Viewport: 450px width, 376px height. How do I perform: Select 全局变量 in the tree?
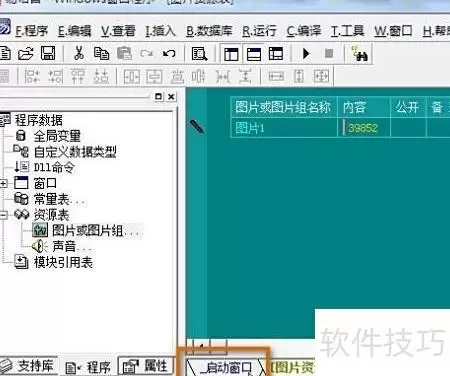pyautogui.click(x=57, y=136)
